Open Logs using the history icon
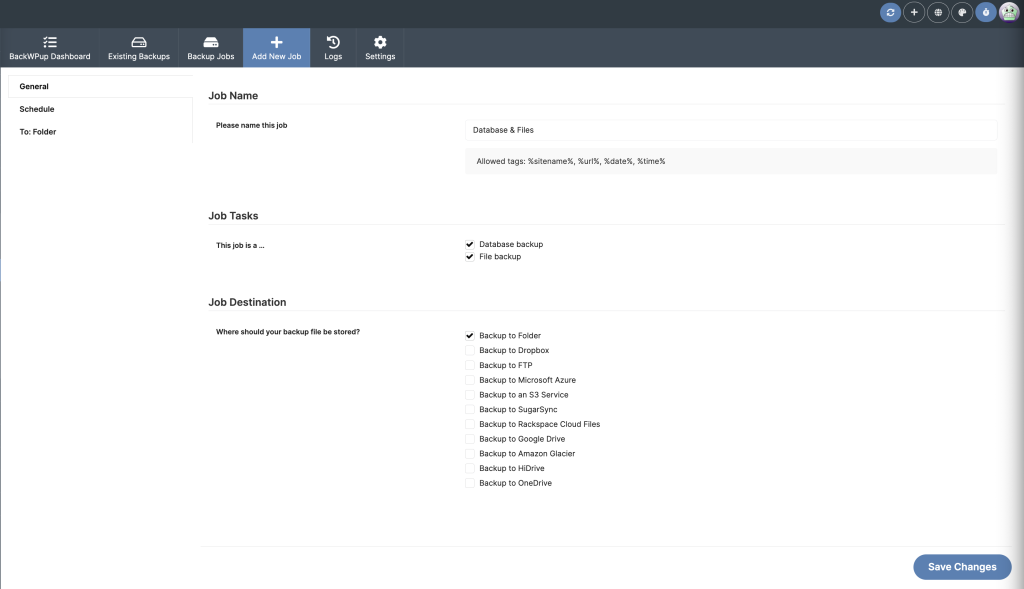The height and width of the screenshot is (589, 1024). coord(332,40)
